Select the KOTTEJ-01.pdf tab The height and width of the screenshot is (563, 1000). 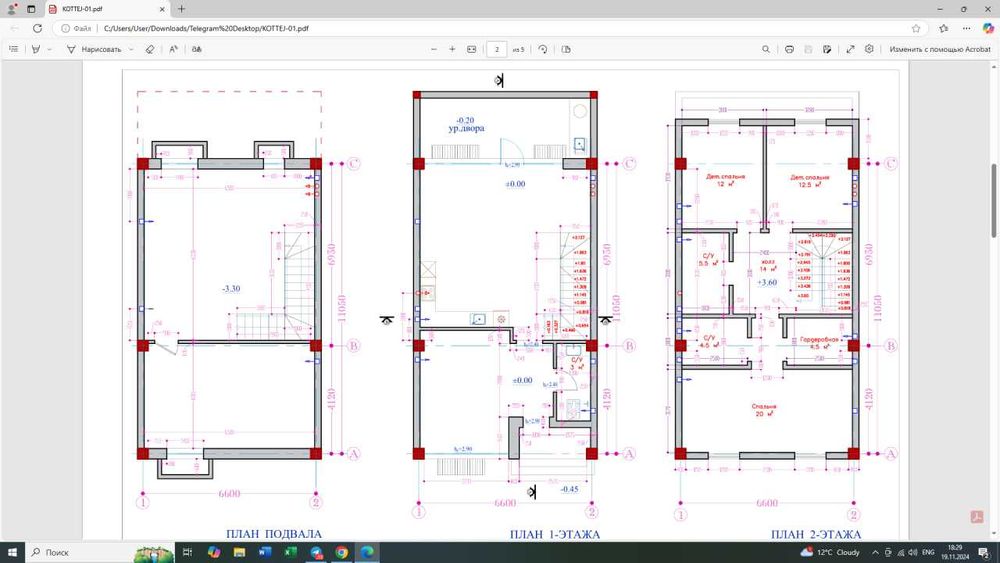(100, 9)
